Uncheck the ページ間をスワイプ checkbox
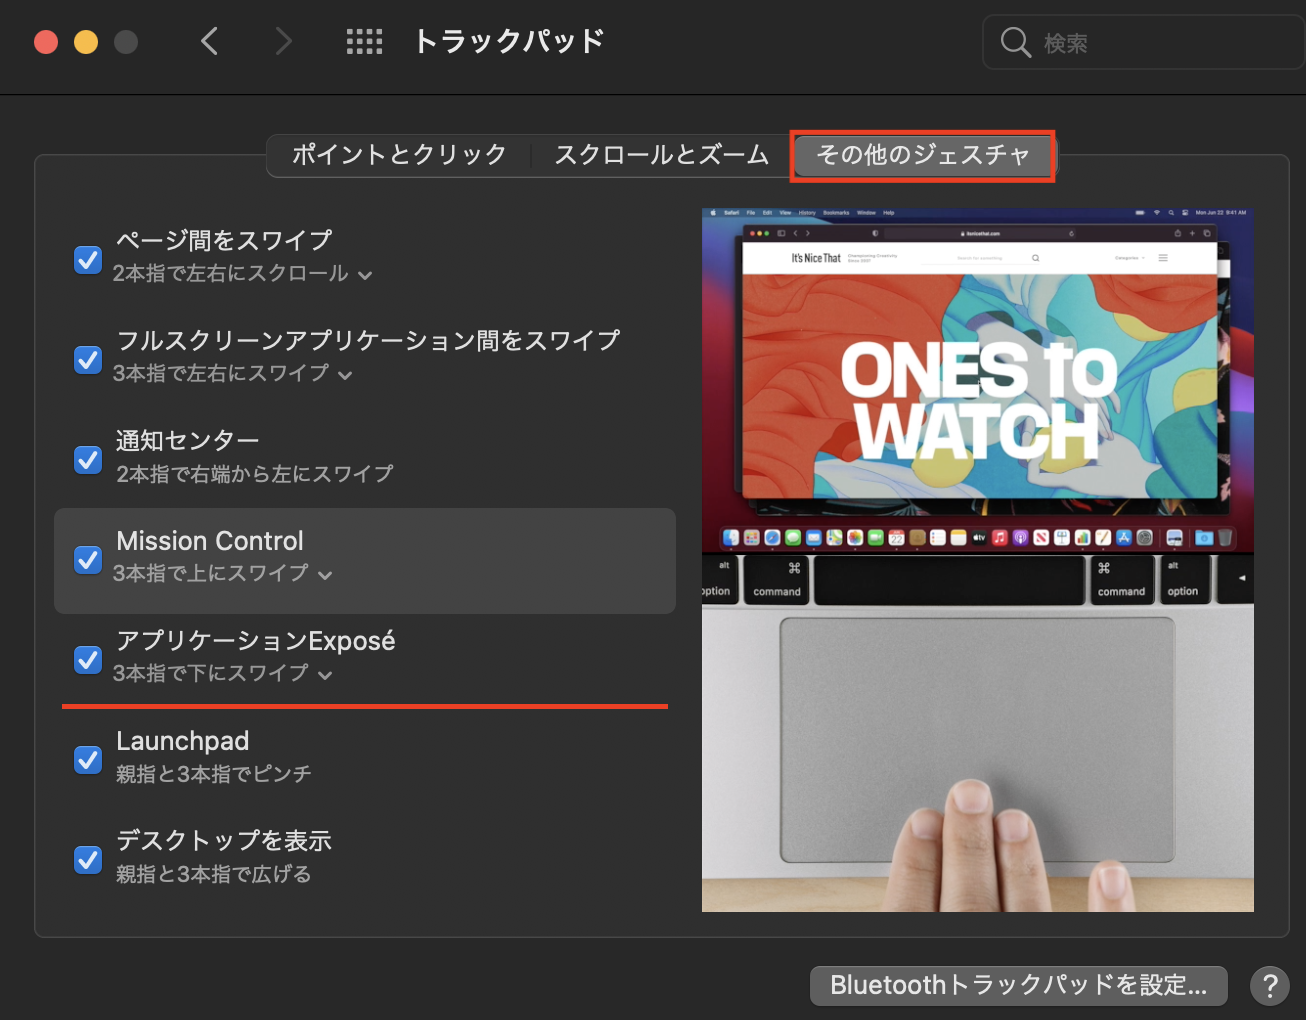This screenshot has height=1020, width=1306. point(88,260)
